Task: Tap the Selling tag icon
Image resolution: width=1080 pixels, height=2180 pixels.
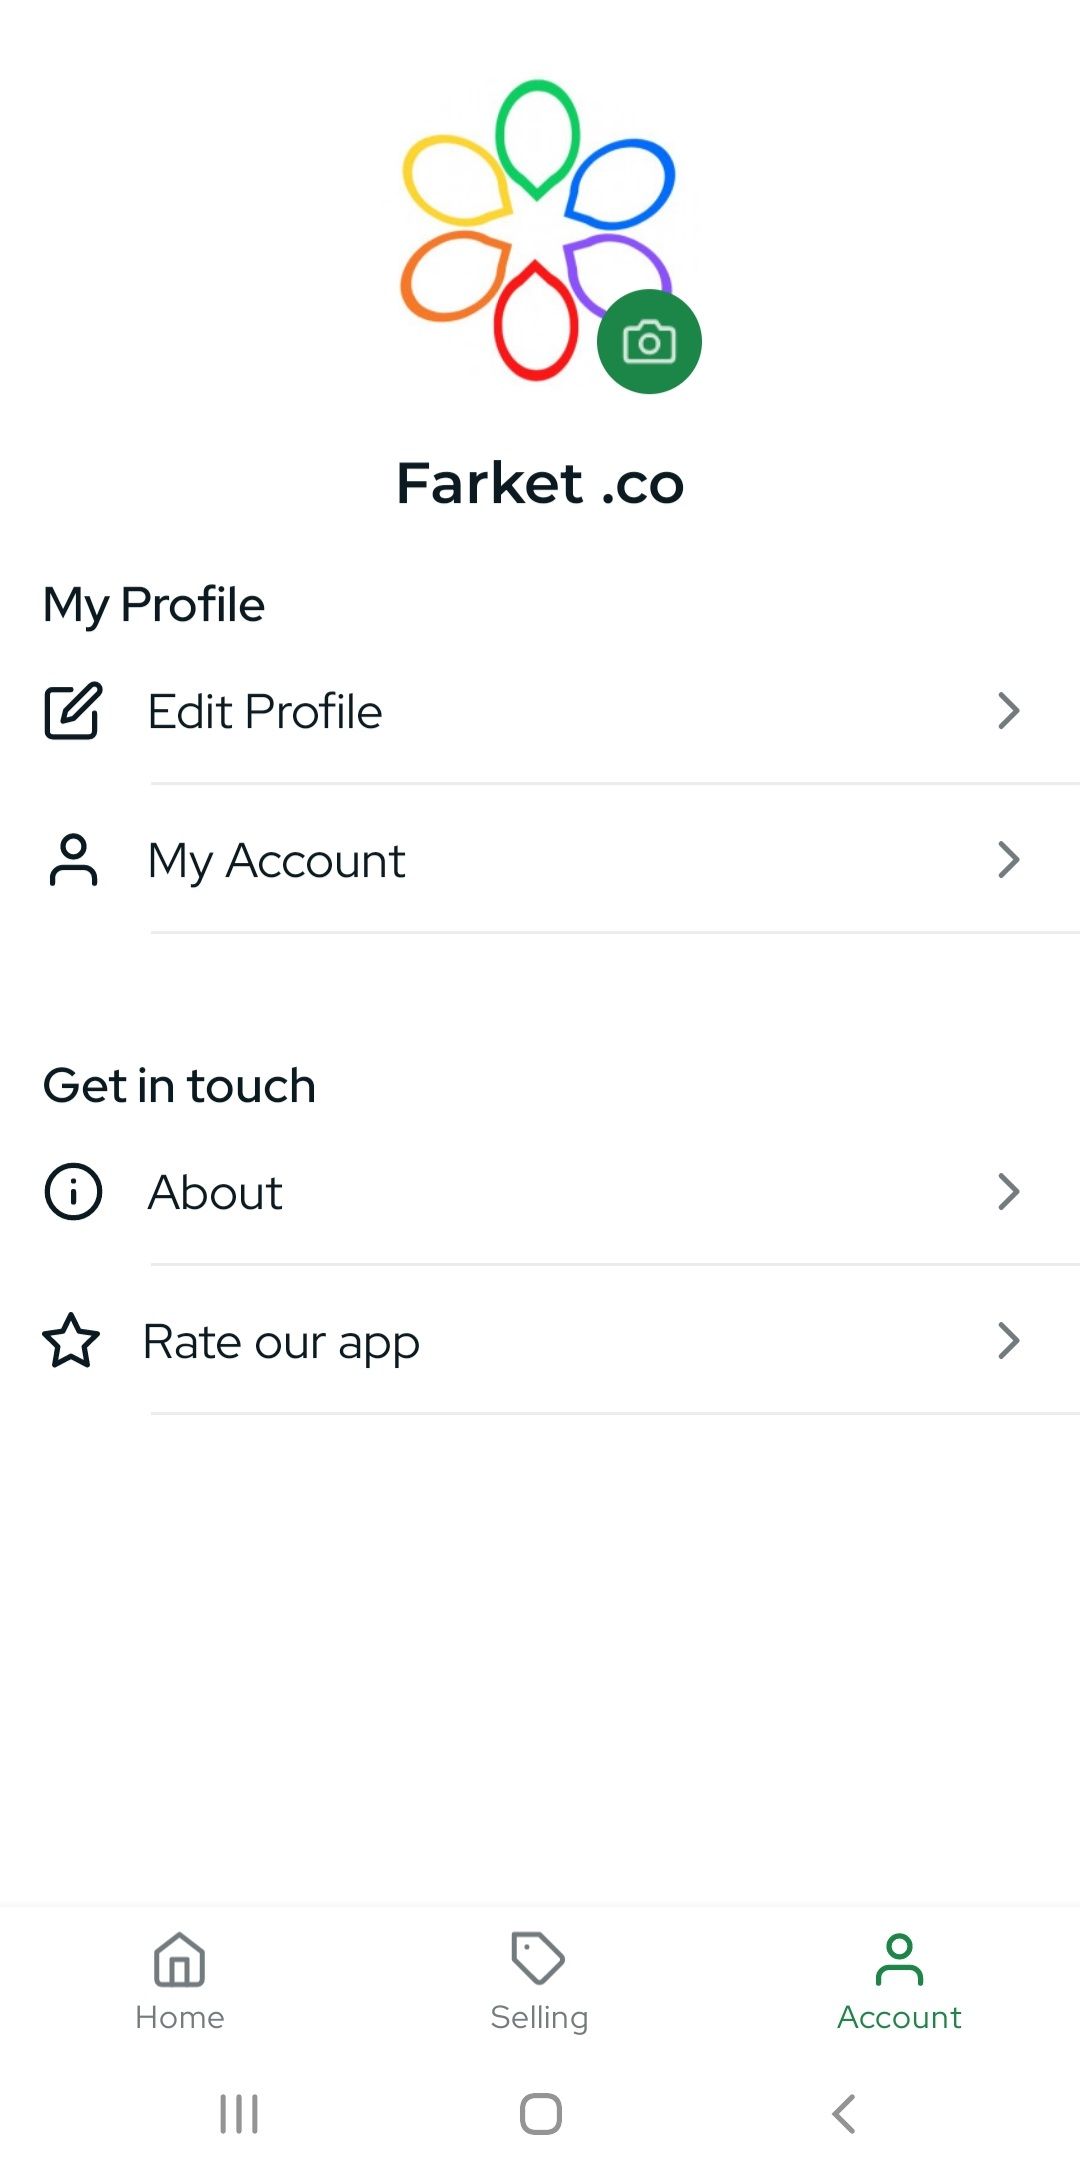Action: [538, 1957]
